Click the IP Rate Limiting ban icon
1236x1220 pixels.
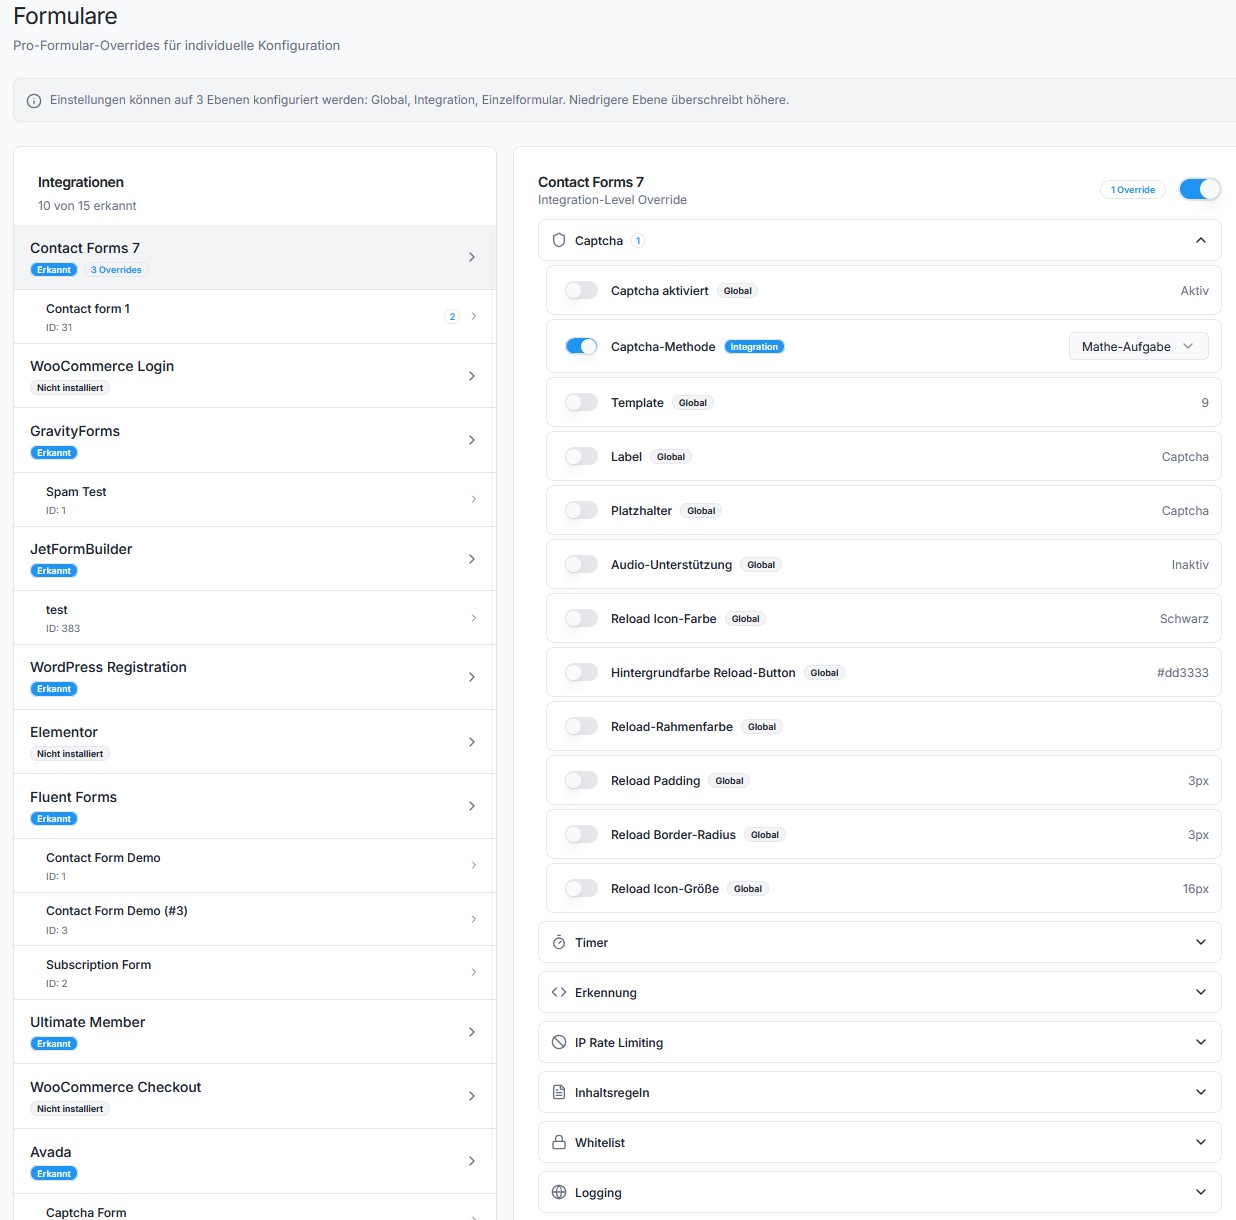(x=559, y=1043)
